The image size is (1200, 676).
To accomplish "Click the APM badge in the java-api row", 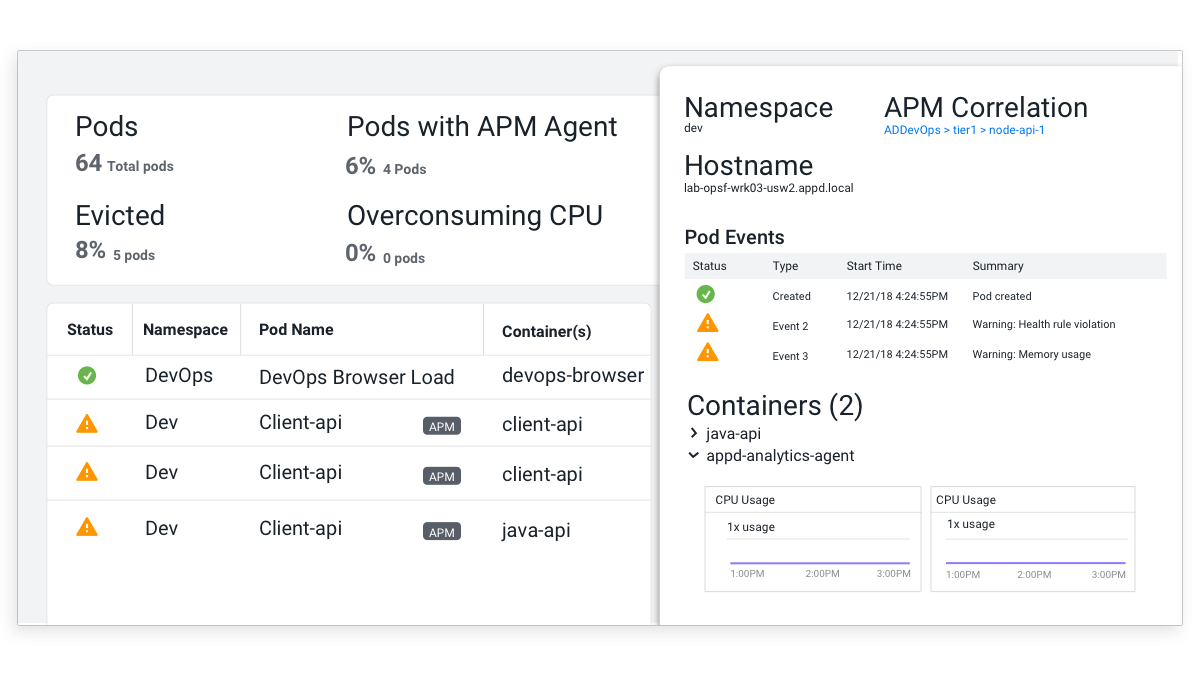I will [442, 532].
